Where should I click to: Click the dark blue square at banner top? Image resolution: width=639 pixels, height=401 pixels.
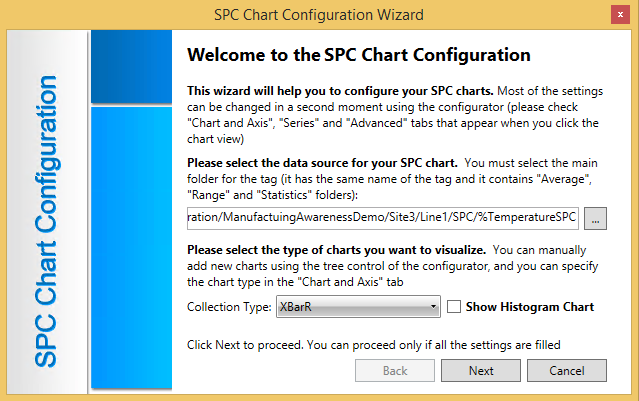(132, 66)
